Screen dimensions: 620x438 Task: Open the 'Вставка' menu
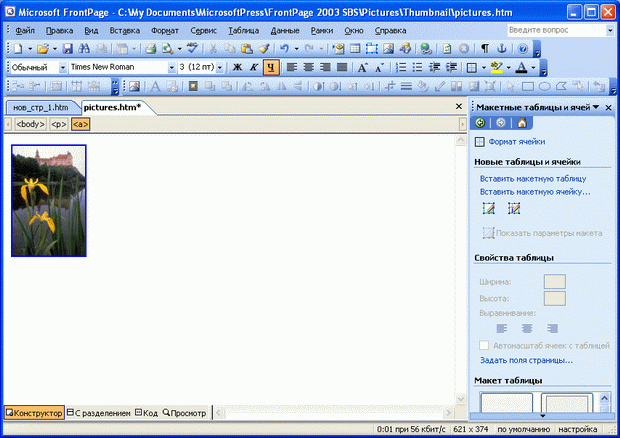[x=125, y=30]
